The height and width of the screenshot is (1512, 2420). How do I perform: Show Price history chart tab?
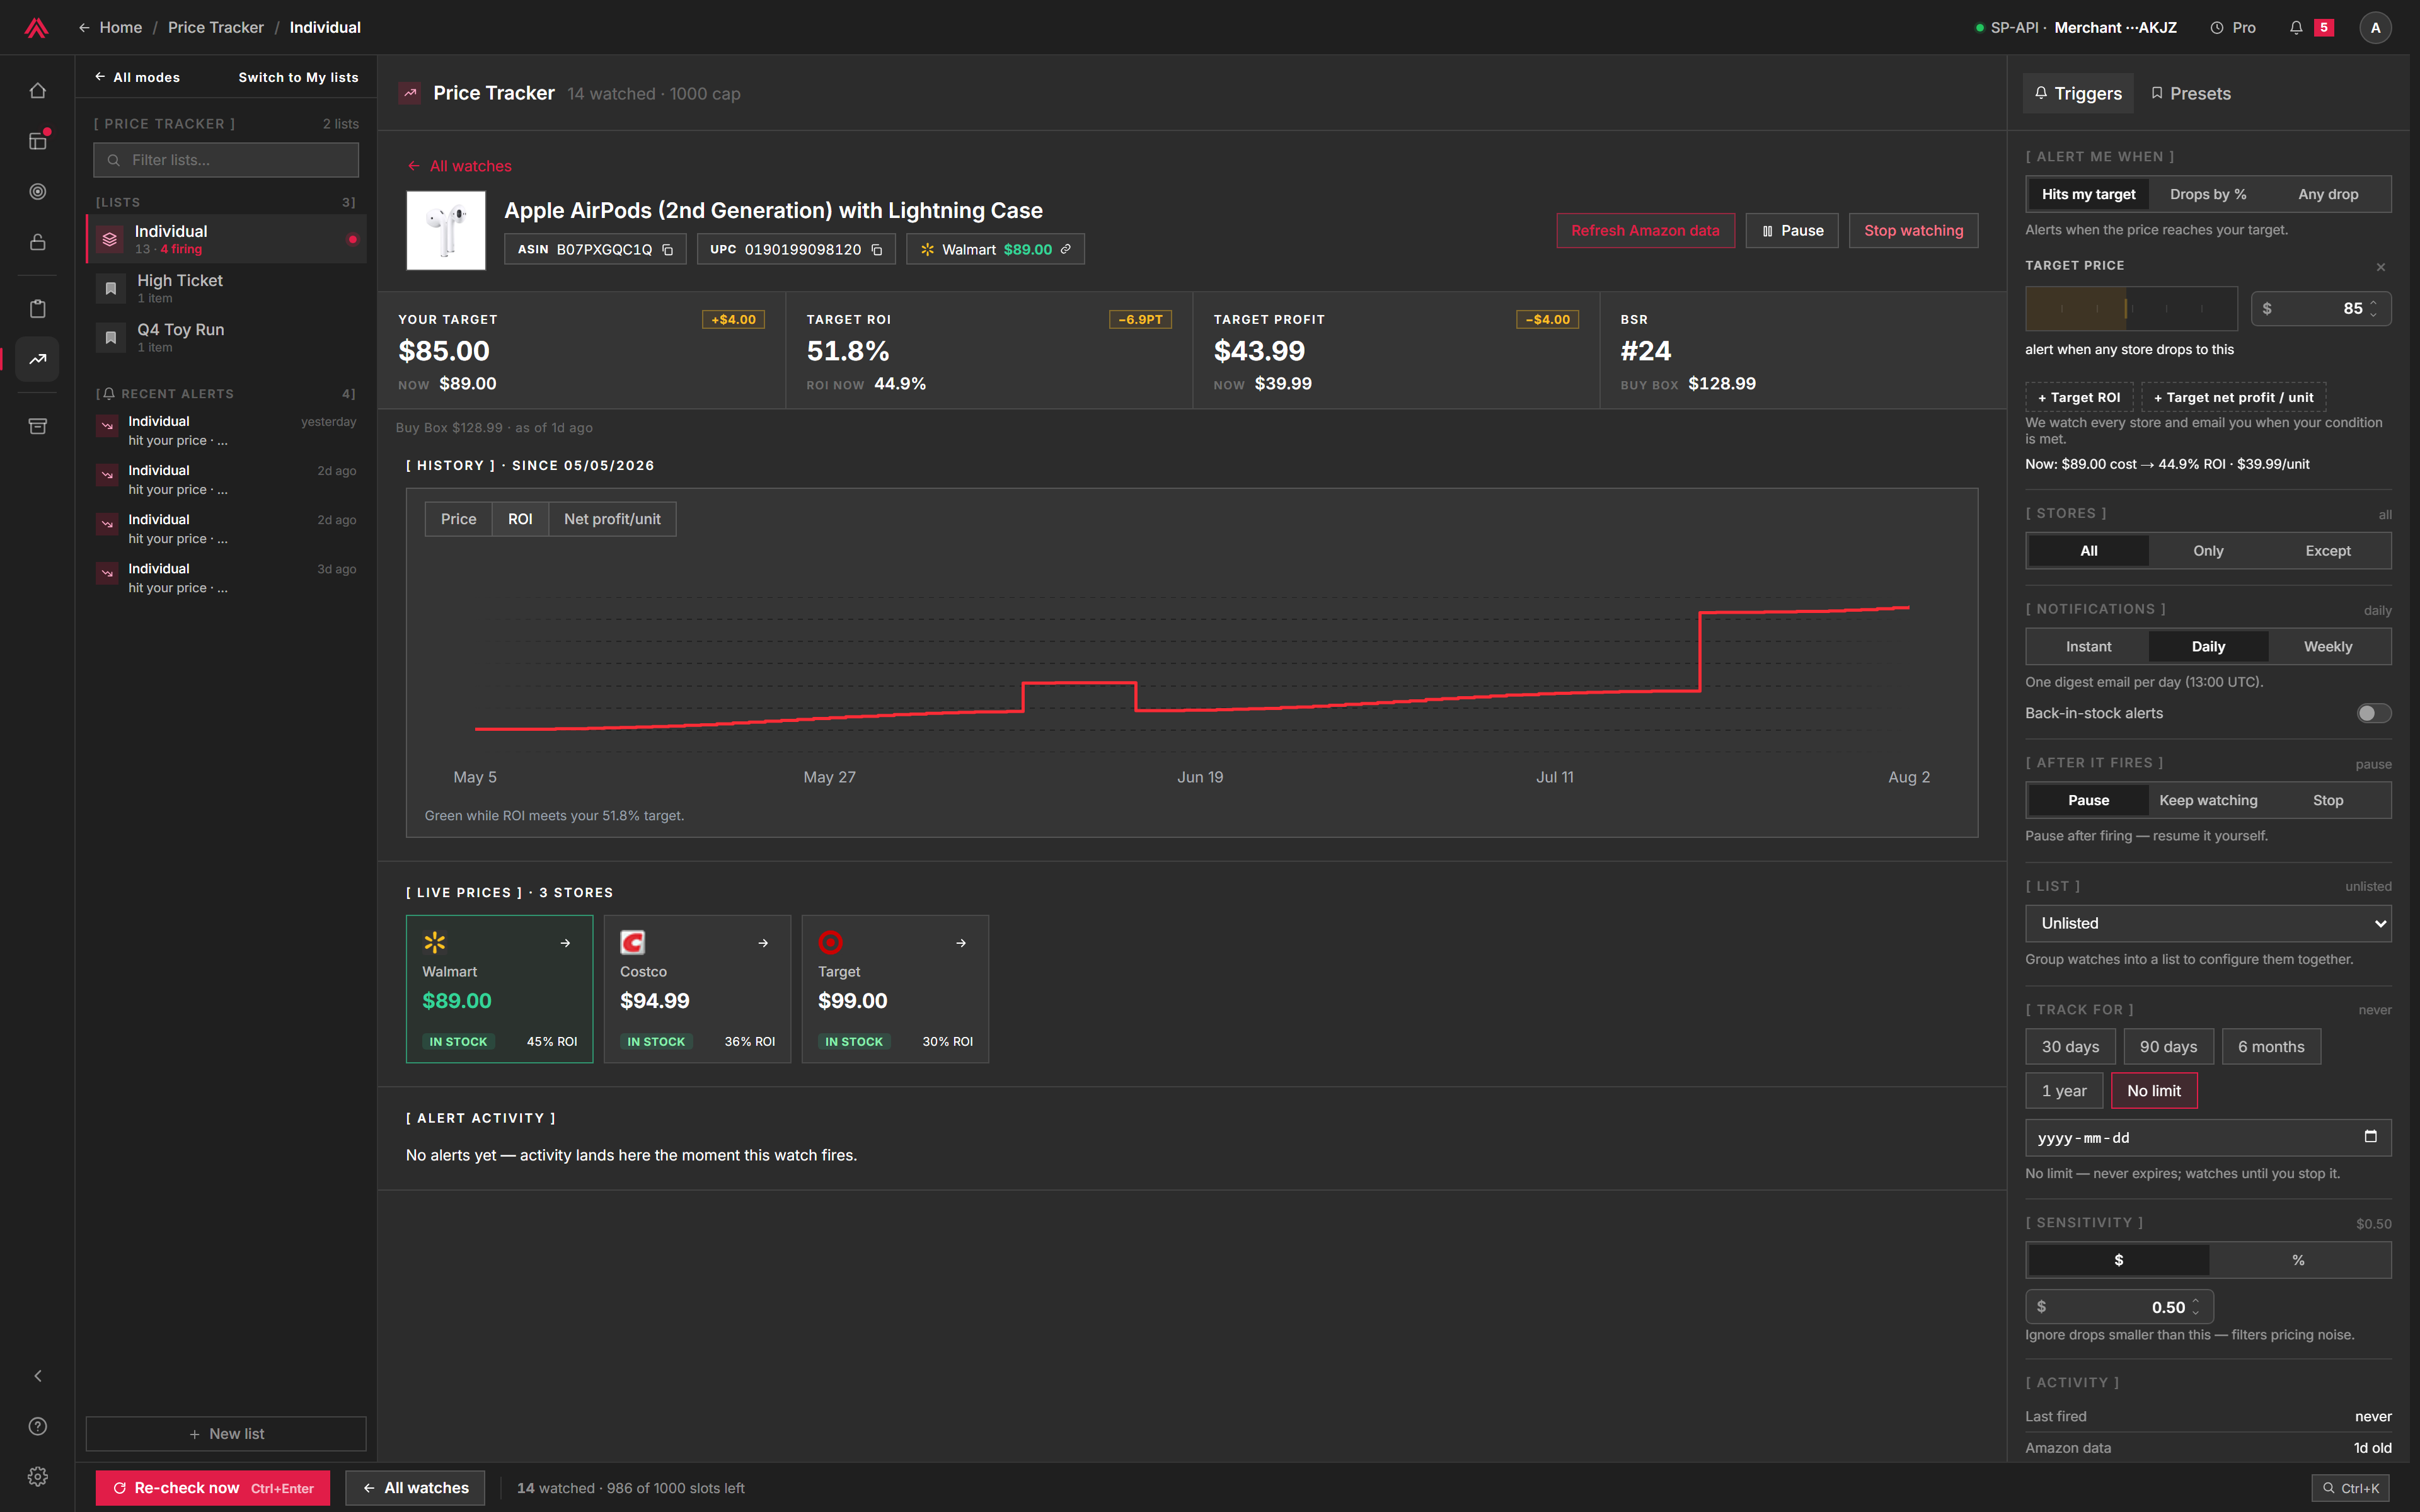click(458, 519)
